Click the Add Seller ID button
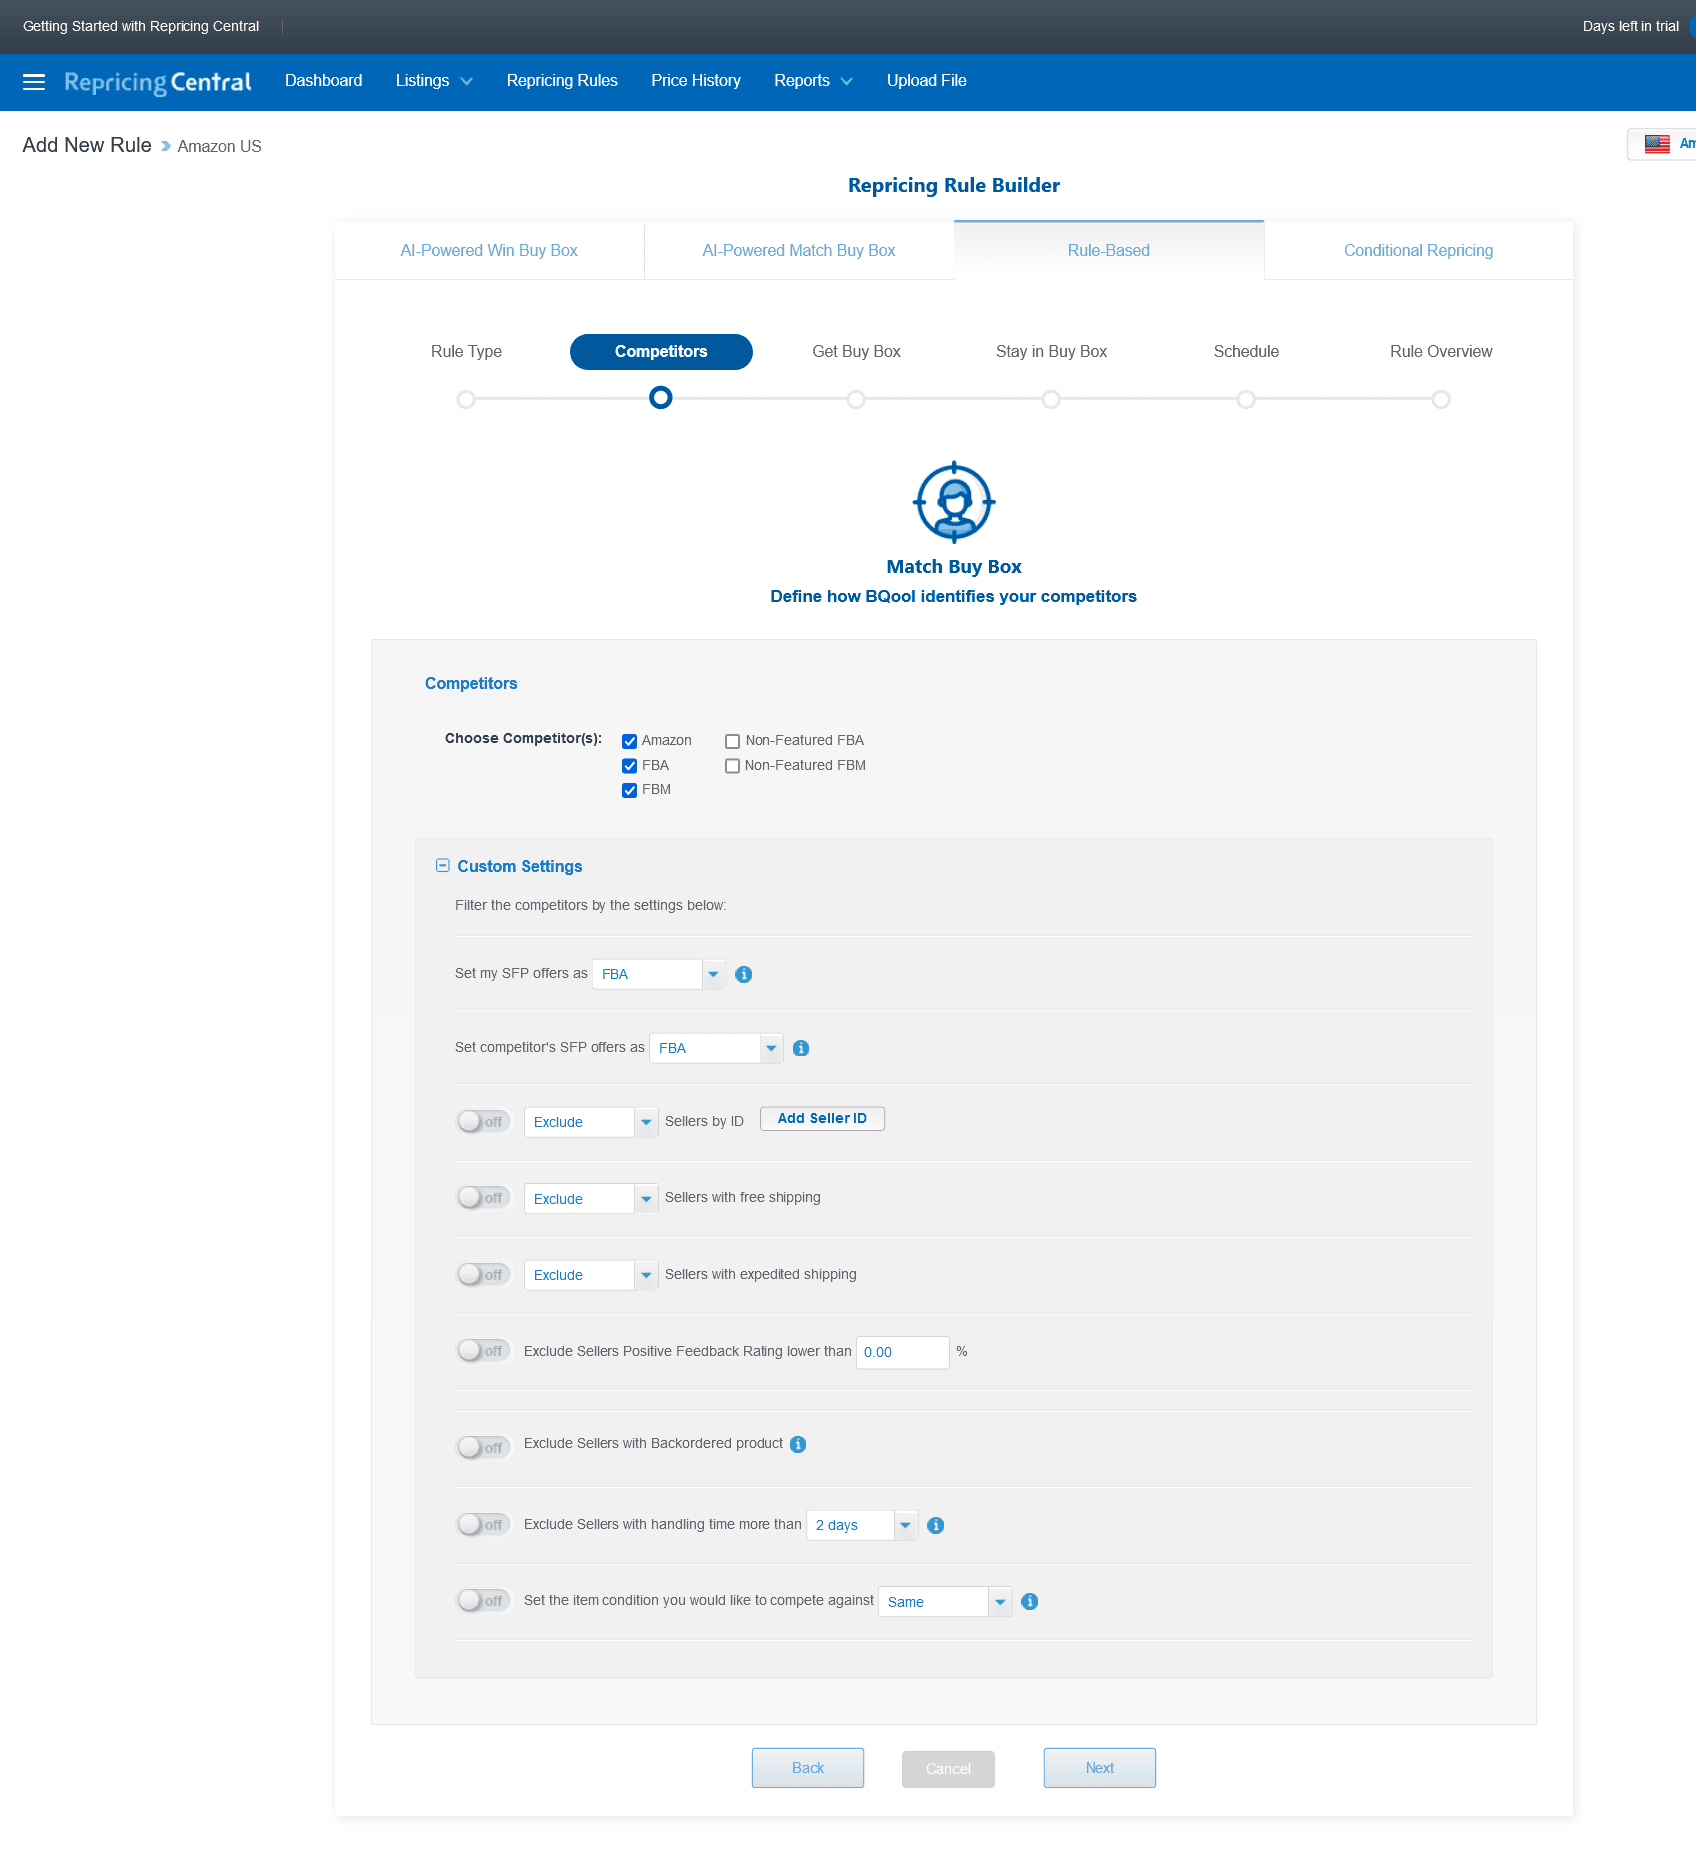 [822, 1119]
